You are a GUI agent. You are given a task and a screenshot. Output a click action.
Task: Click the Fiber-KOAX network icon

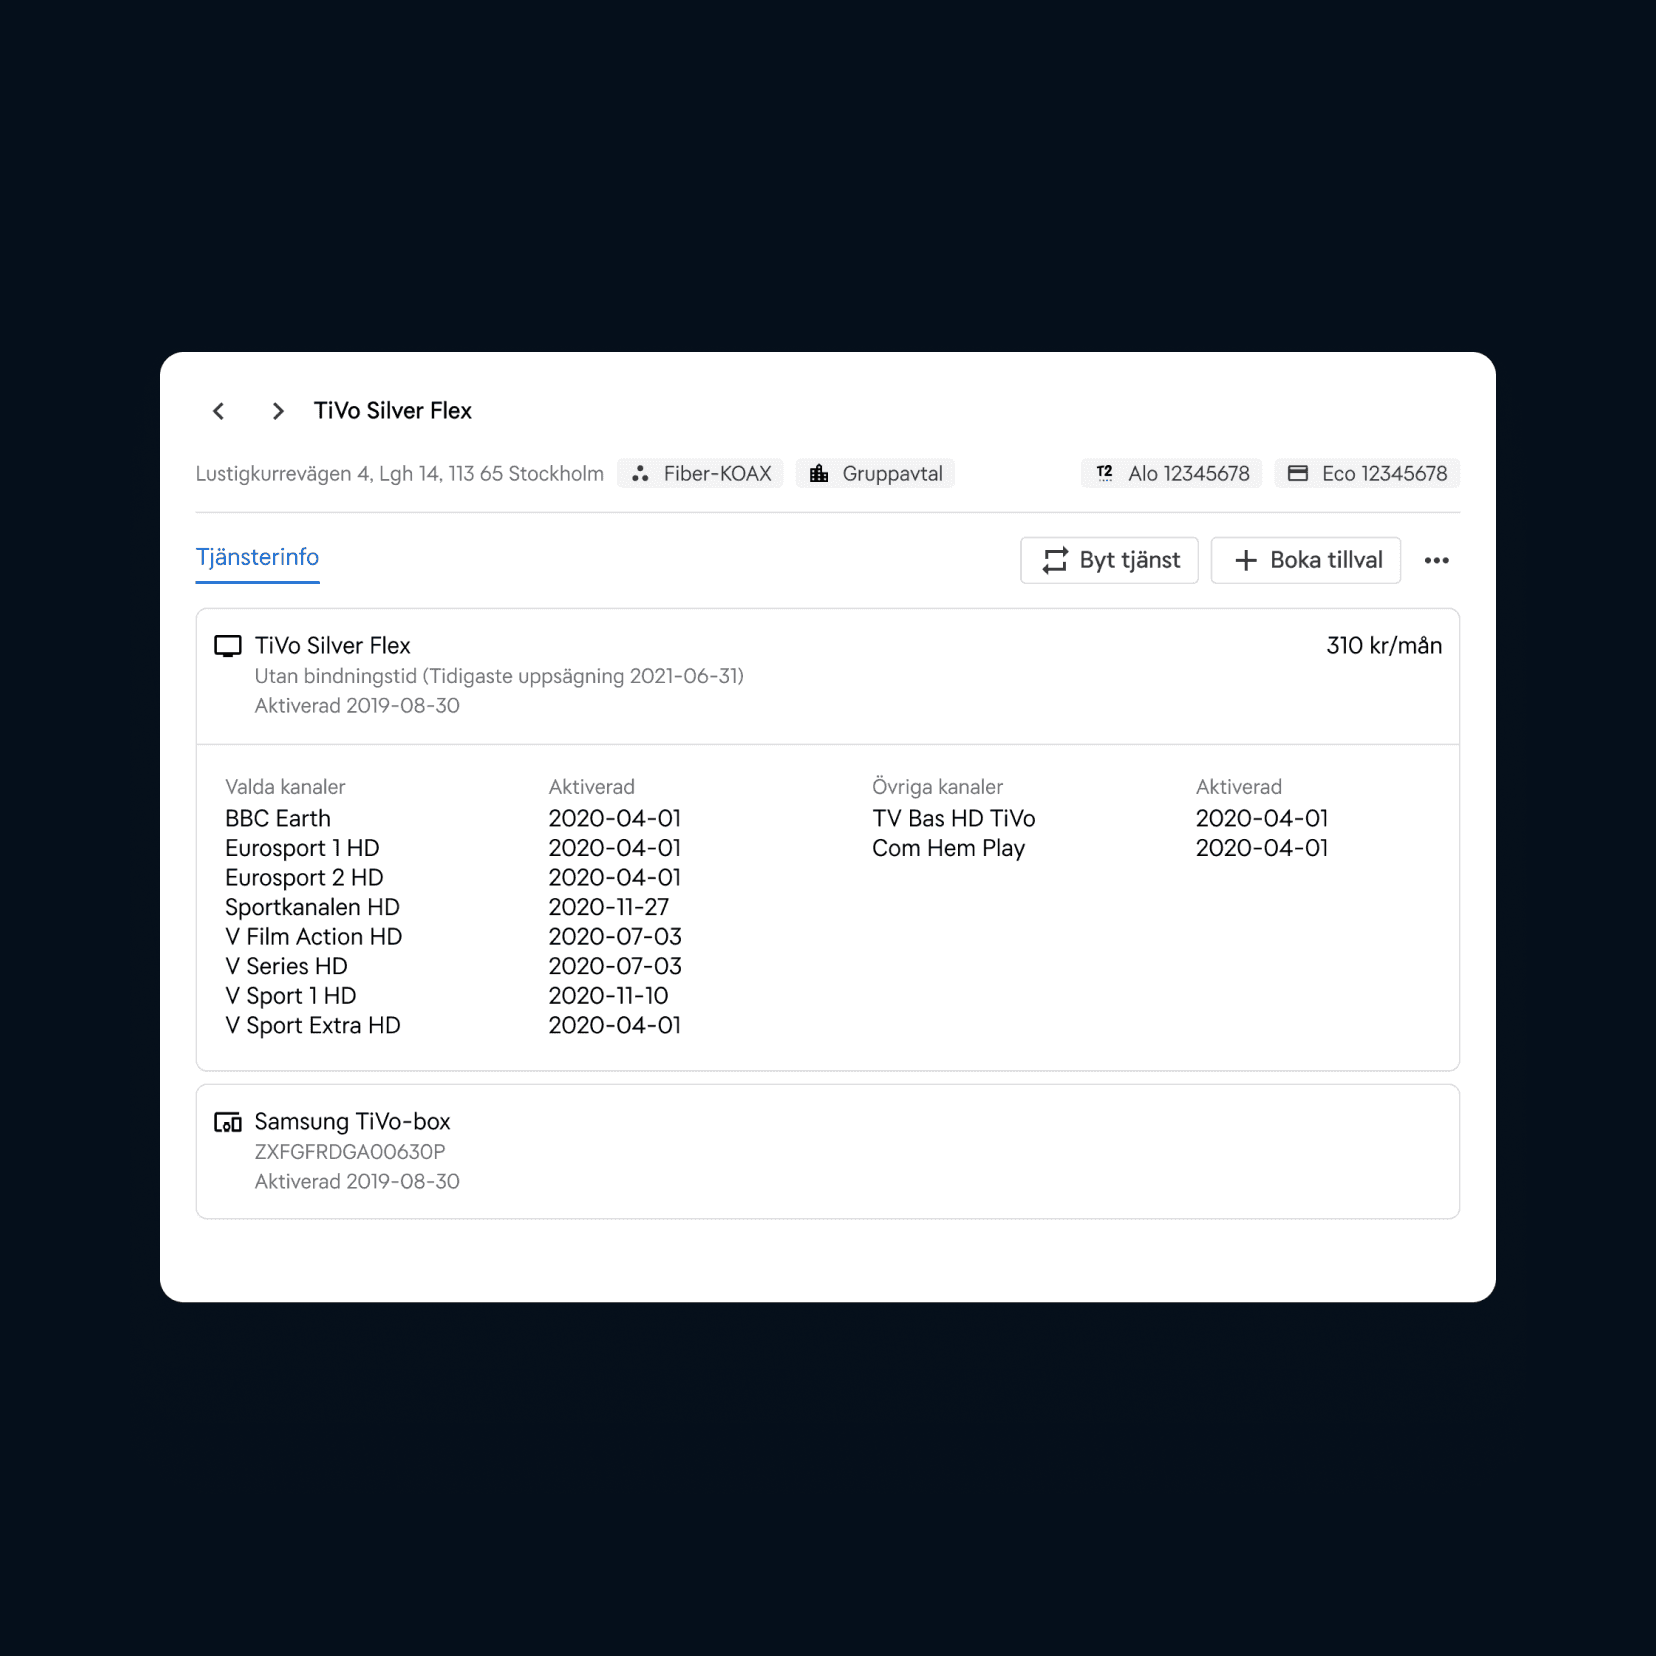pyautogui.click(x=640, y=474)
